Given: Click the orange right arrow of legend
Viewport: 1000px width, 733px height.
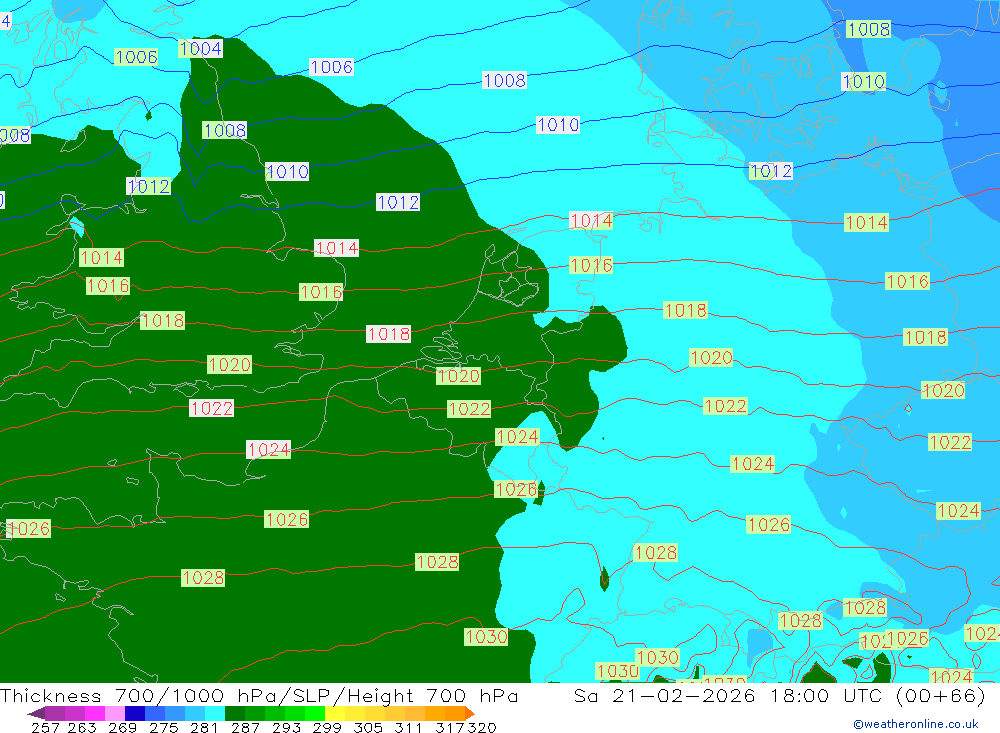Looking at the screenshot, I should tap(470, 713).
